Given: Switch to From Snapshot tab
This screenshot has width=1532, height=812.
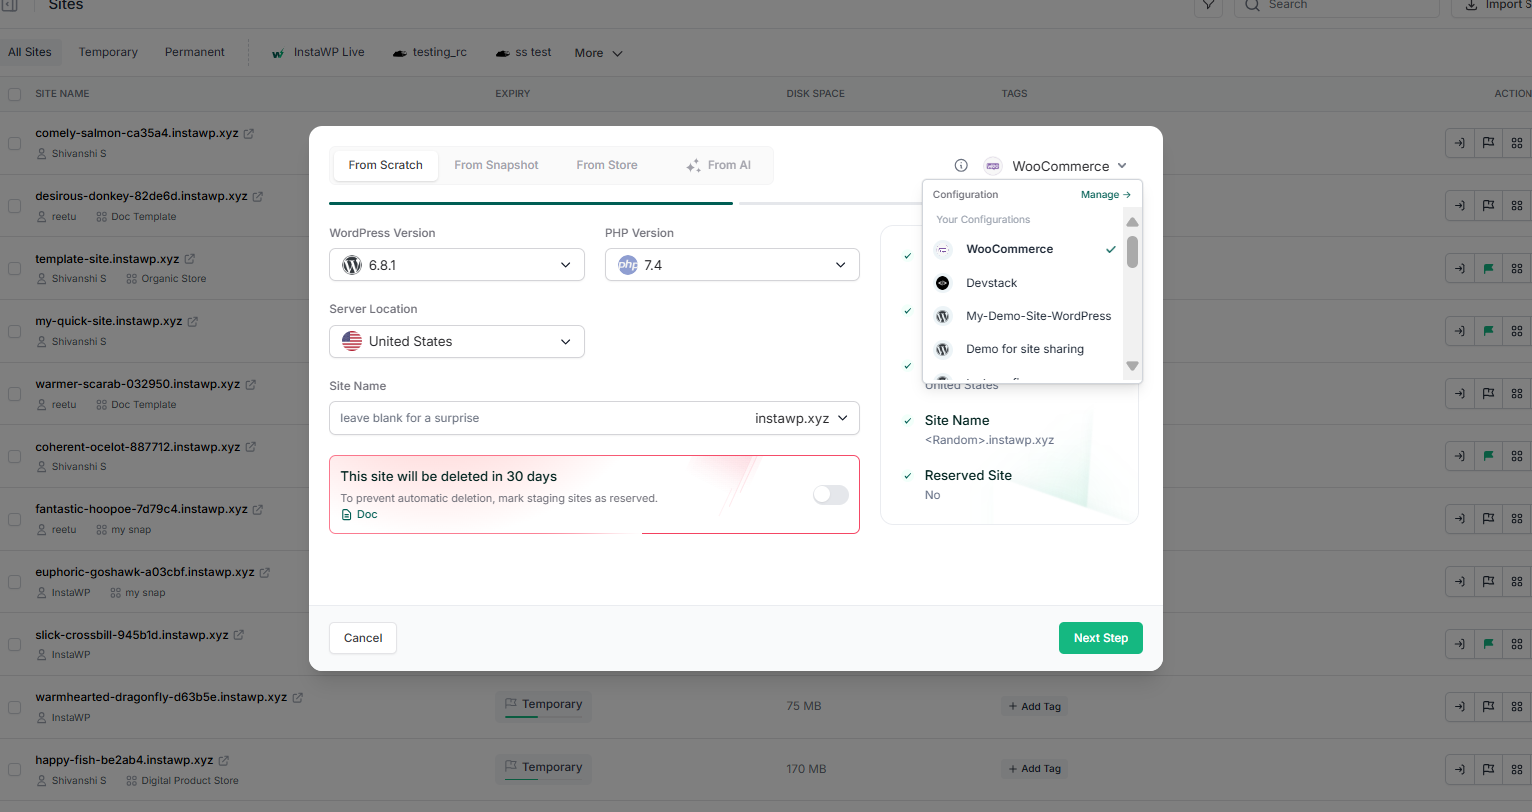Looking at the screenshot, I should 496,165.
